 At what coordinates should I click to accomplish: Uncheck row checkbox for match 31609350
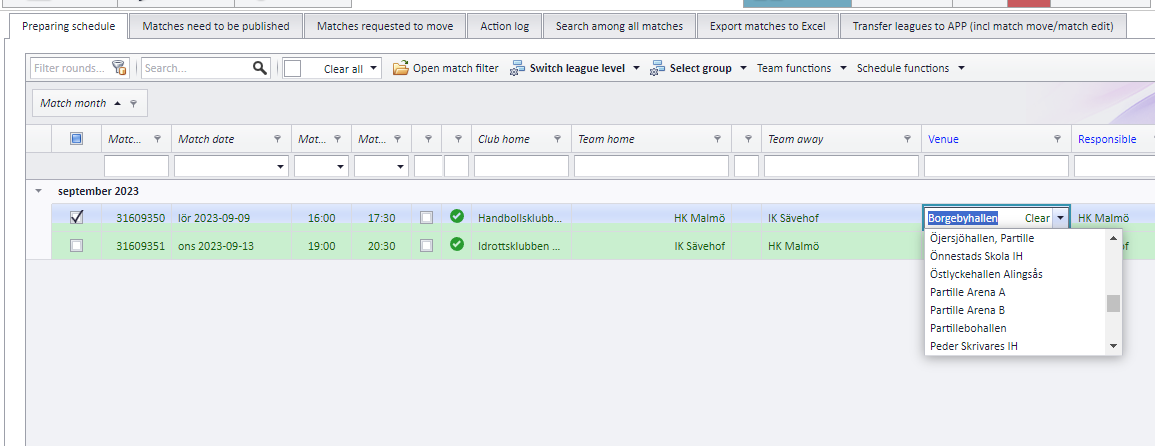77,217
